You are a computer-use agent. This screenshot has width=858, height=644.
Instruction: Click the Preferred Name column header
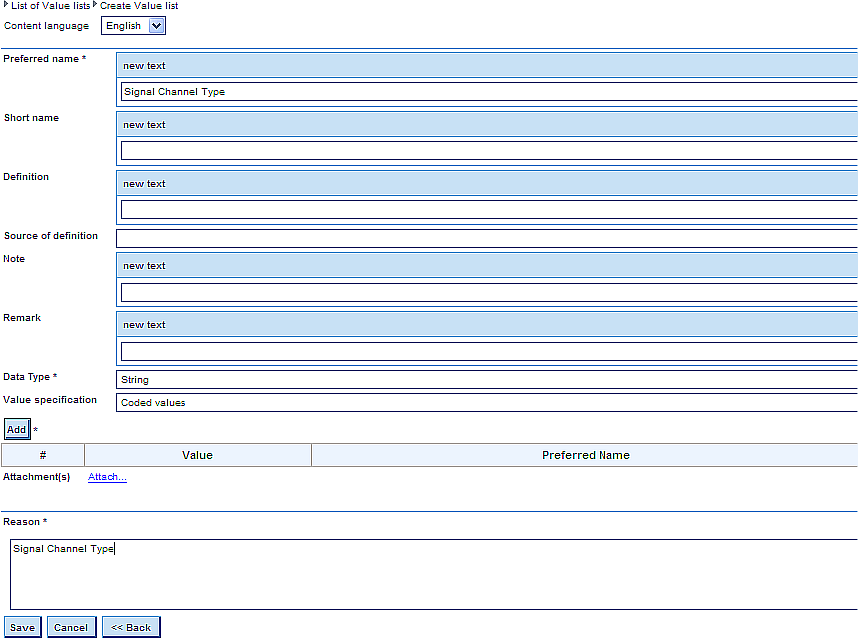point(585,455)
